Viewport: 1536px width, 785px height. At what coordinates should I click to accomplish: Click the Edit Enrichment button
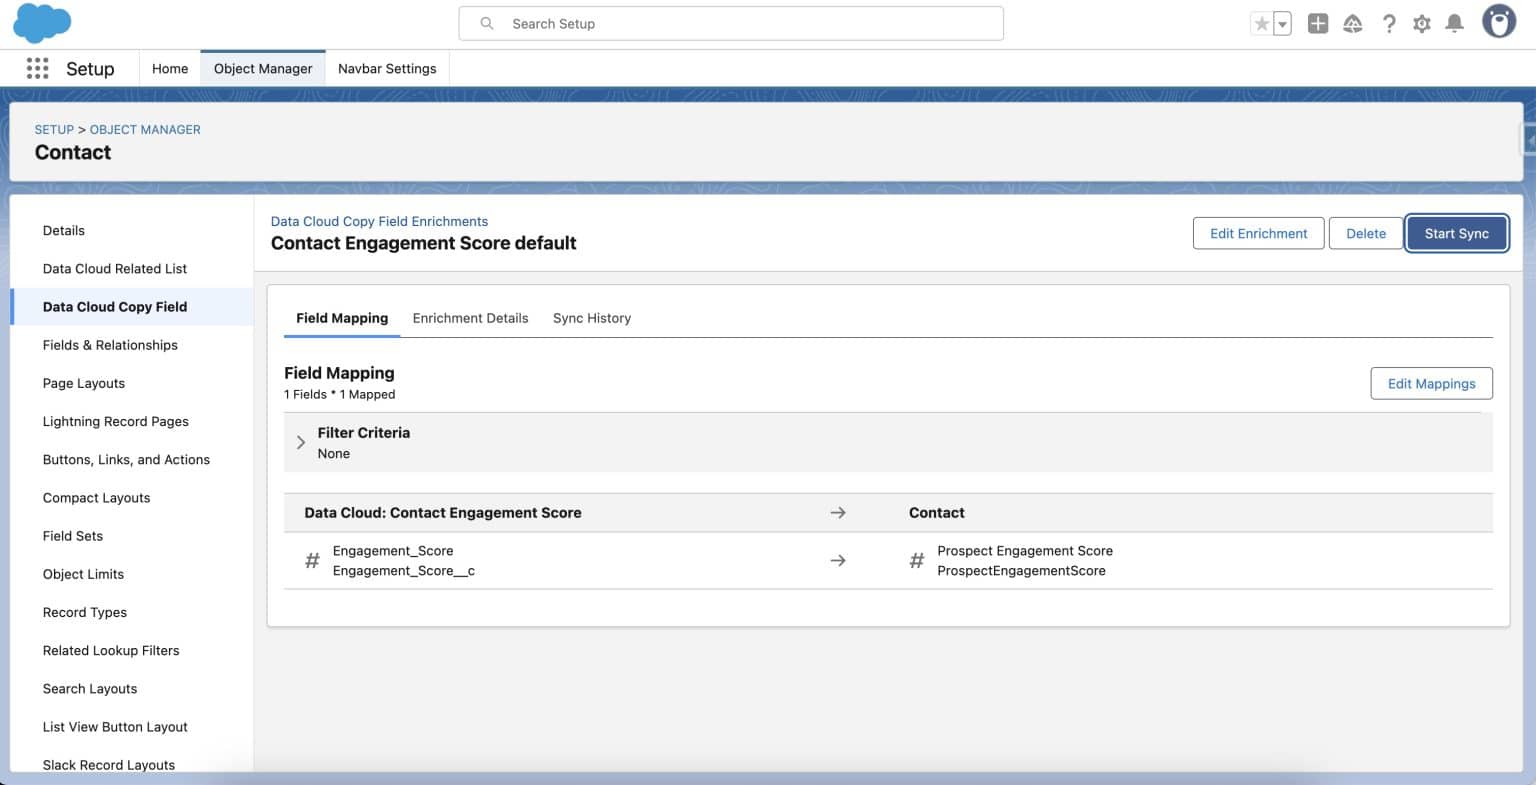(x=1258, y=233)
